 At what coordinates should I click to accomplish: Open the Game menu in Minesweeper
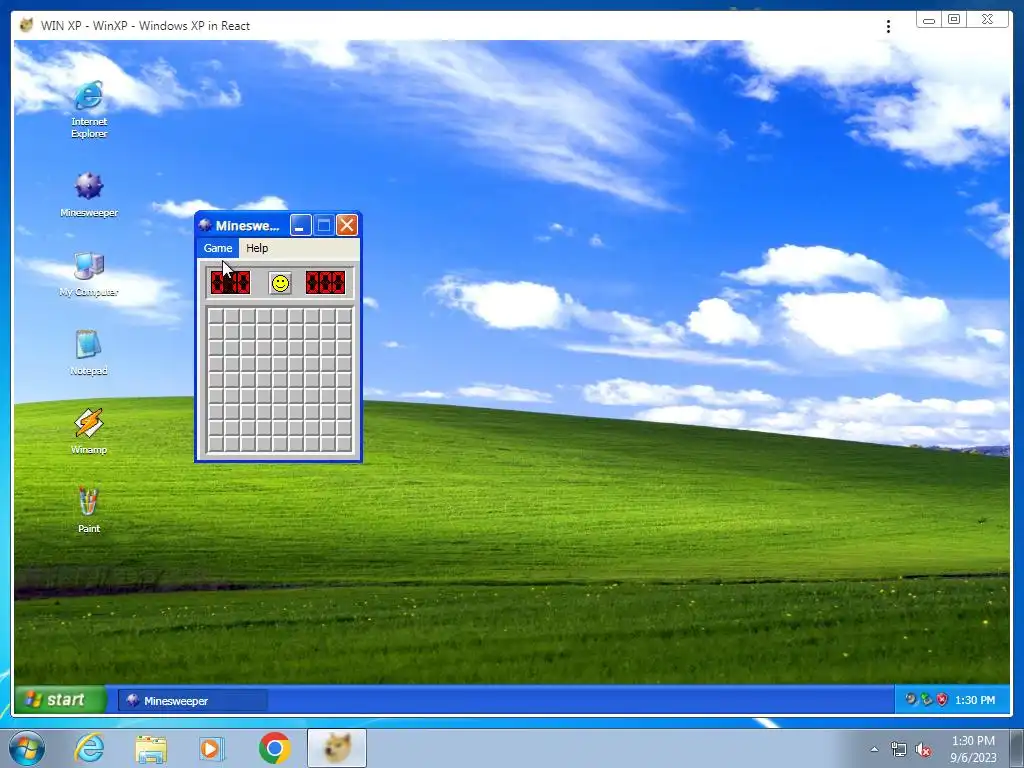(217, 248)
